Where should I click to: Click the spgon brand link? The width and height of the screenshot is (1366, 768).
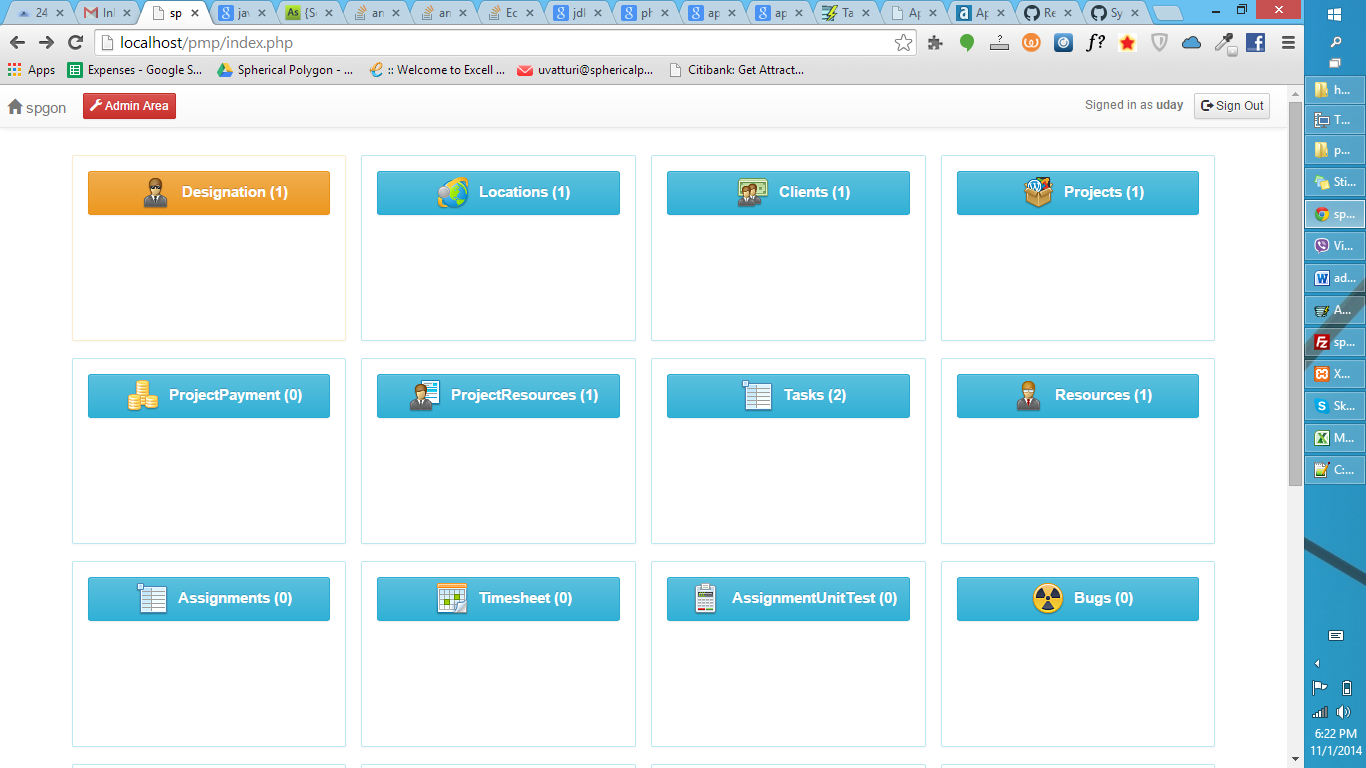37,107
